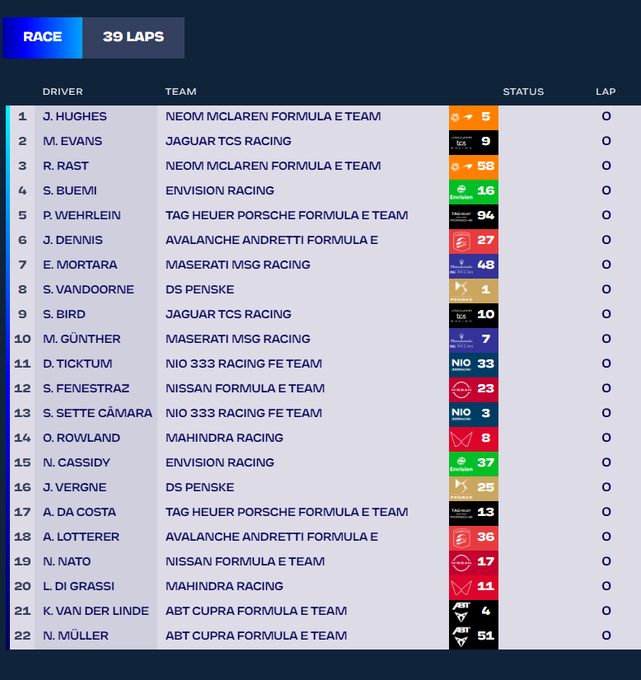
Task: Click the ABT Cupra badge numbered 4
Action: click(474, 611)
